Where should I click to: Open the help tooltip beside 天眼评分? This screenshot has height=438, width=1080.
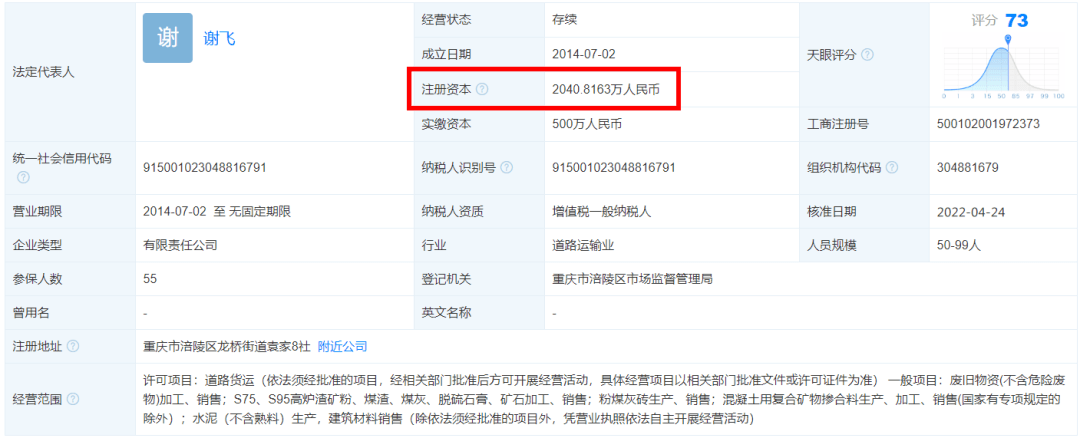(867, 55)
